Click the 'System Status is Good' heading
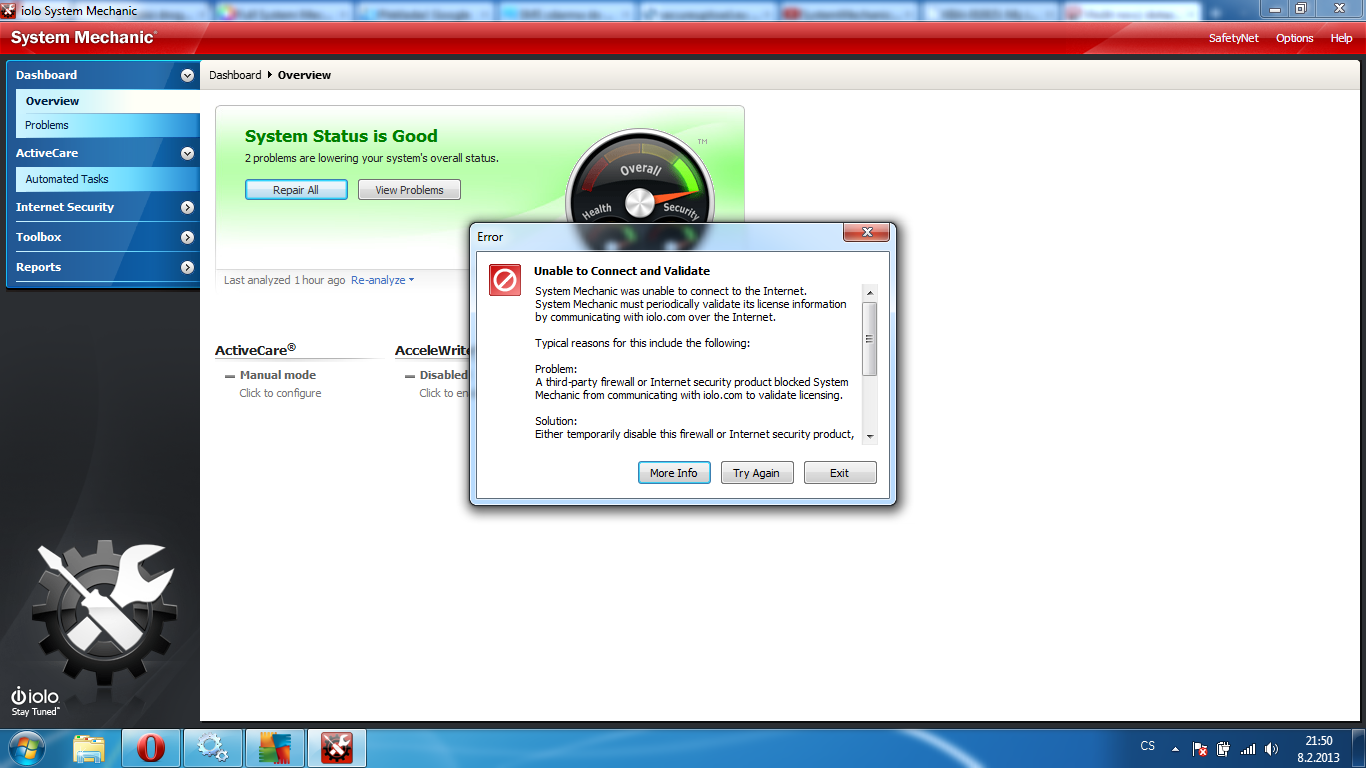 point(341,136)
